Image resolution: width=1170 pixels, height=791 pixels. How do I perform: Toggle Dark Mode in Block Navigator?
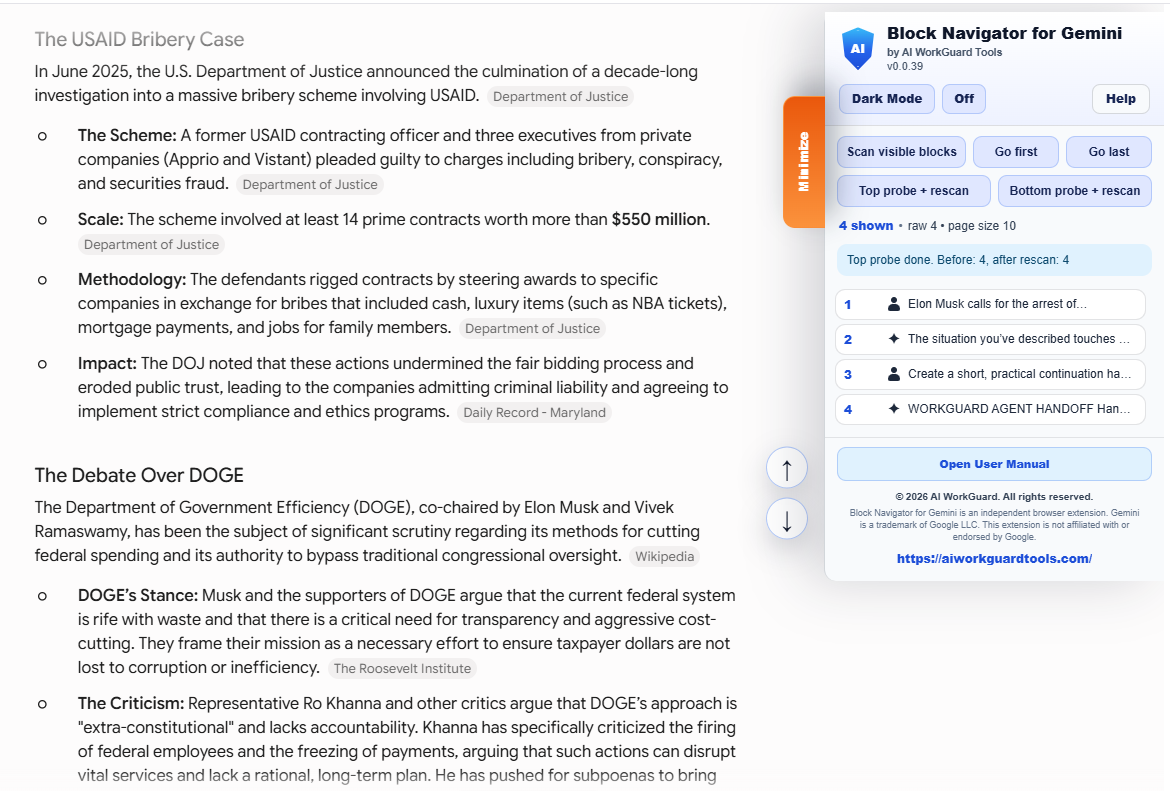(886, 99)
